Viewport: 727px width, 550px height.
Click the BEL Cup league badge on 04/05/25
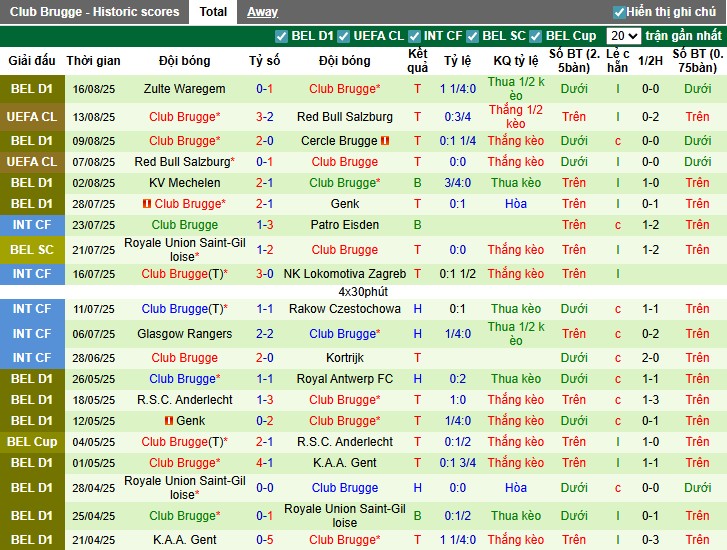tap(32, 442)
